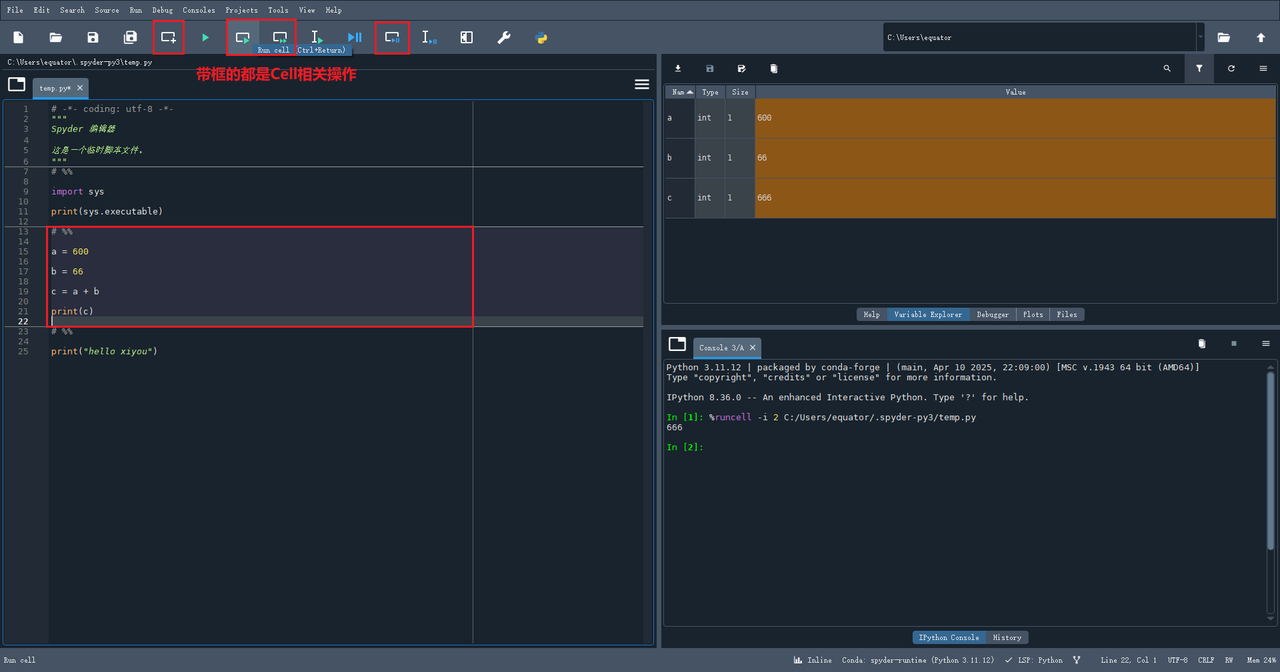Image resolution: width=1280 pixels, height=672 pixels.
Task: Save data as in Variable Explorer
Action: point(742,69)
